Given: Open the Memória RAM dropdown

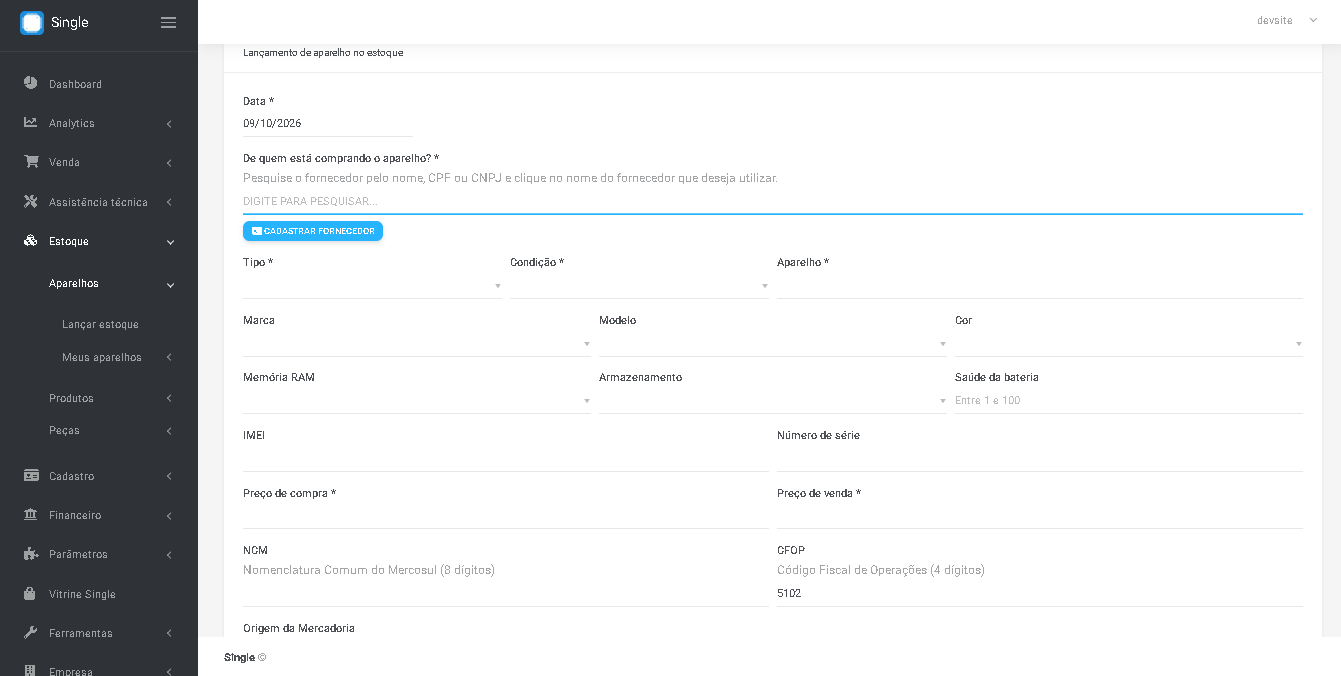Looking at the screenshot, I should pos(417,401).
